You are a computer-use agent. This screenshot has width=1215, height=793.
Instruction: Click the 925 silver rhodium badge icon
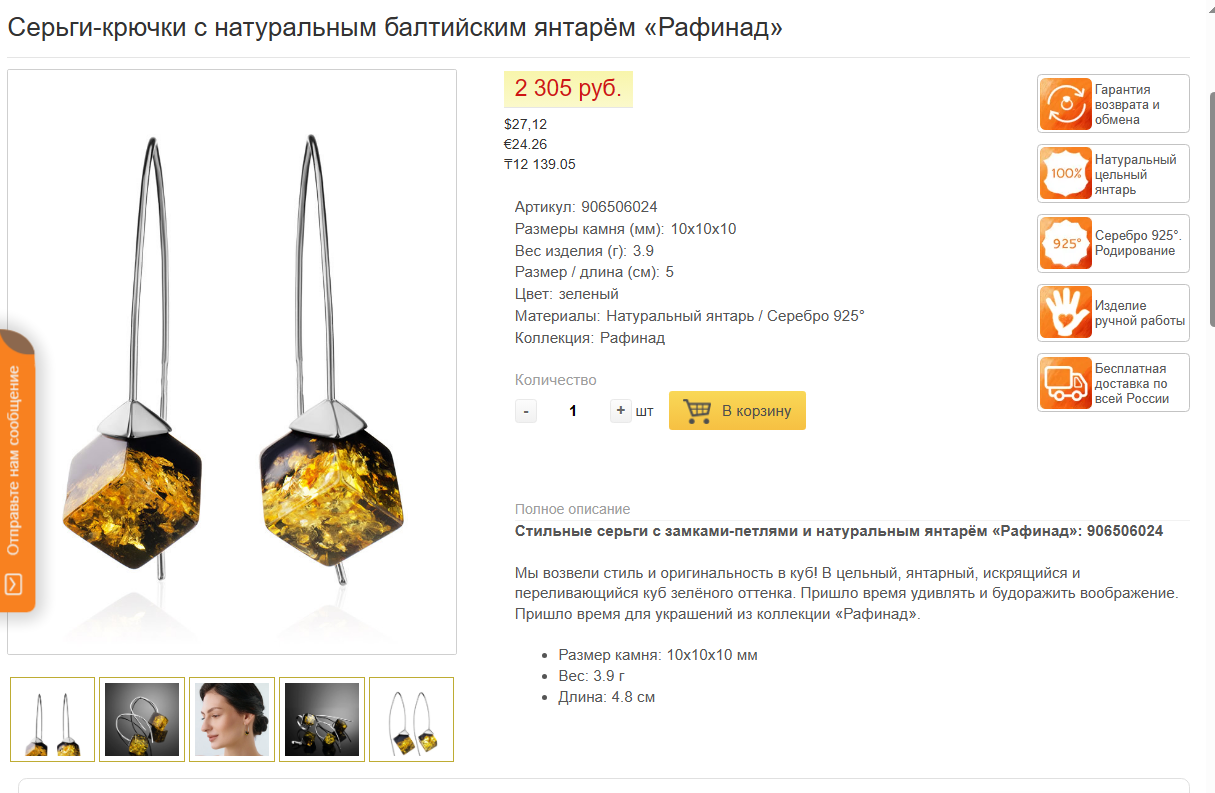click(1066, 243)
